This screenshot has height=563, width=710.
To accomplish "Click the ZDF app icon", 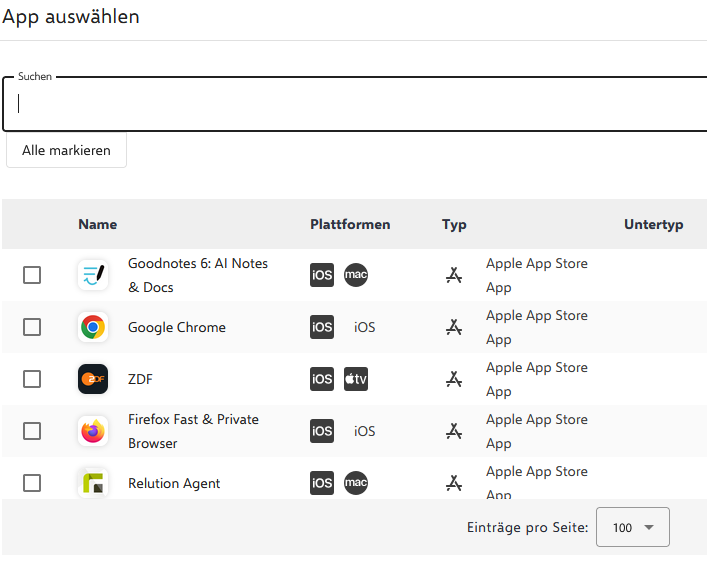I will click(x=93, y=379).
